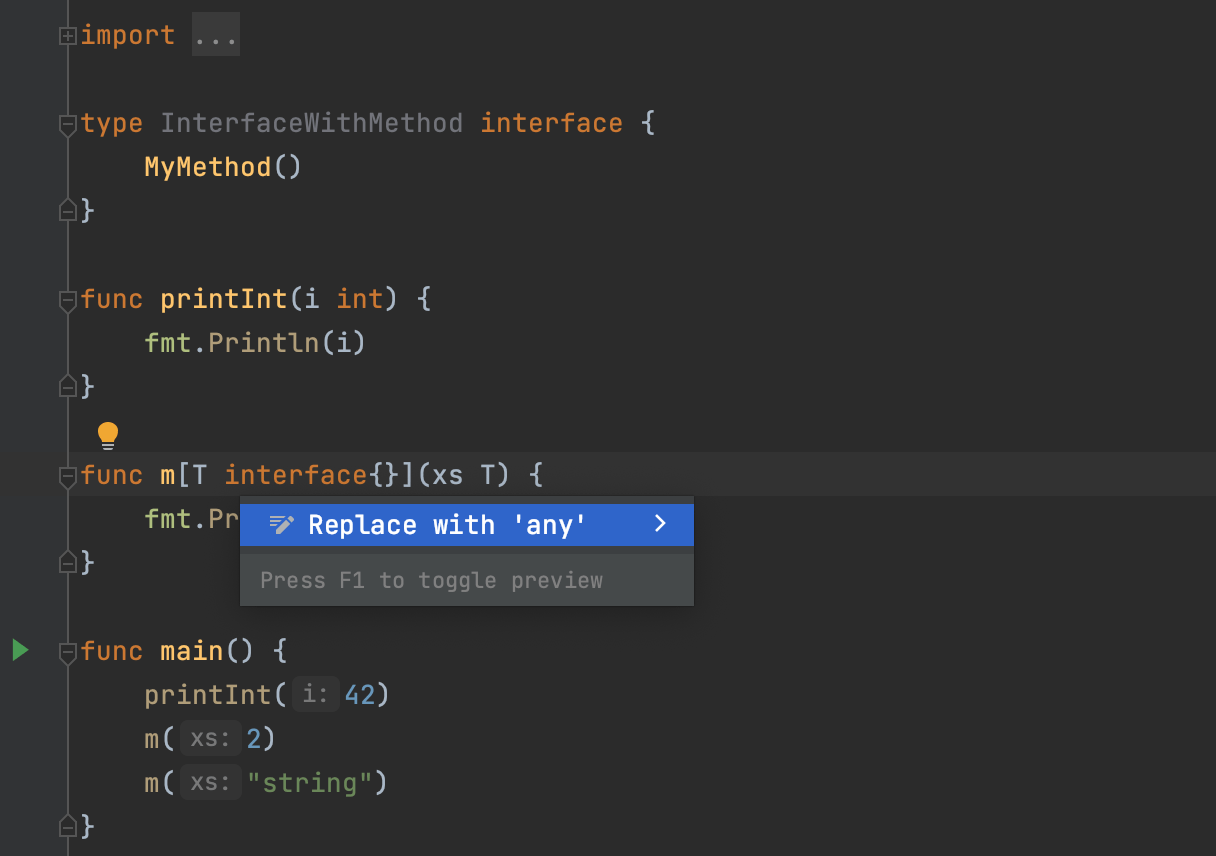This screenshot has width=1216, height=856.
Task: Click the InterfaceWithMethod type name
Action: (311, 124)
